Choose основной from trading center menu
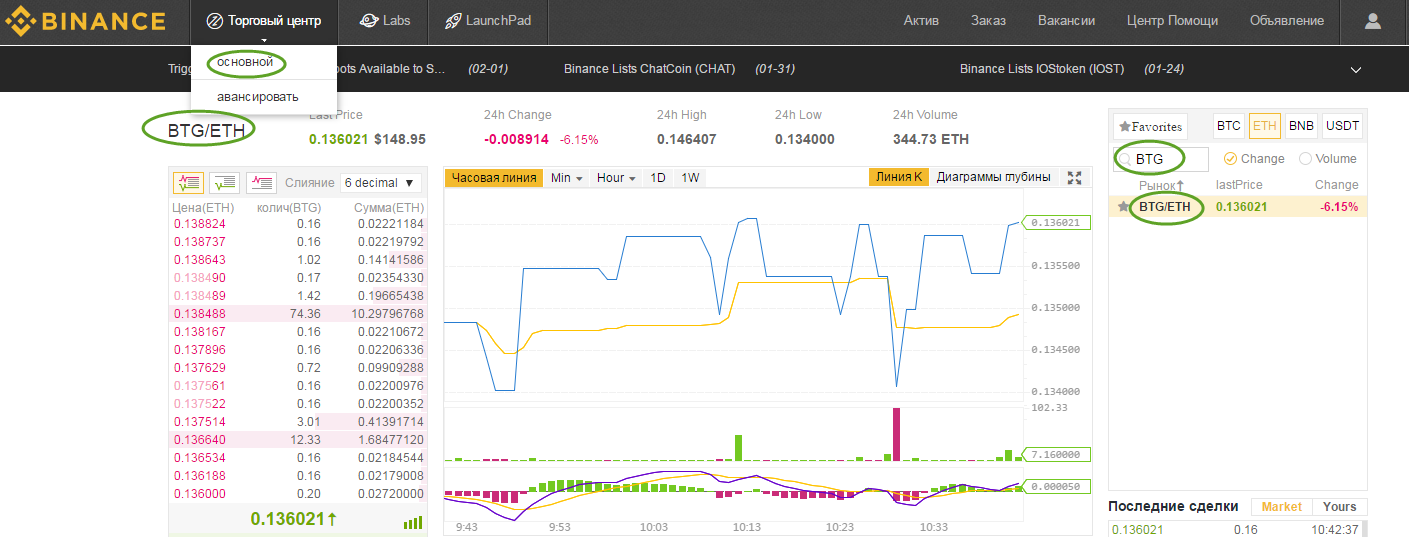 point(245,63)
